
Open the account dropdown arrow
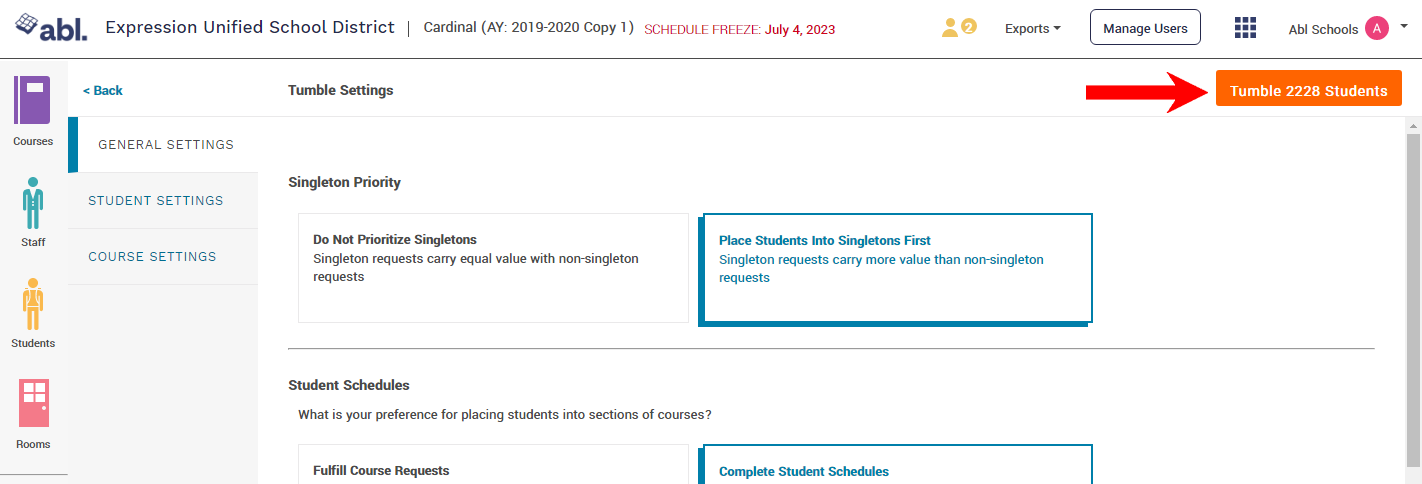1404,27
